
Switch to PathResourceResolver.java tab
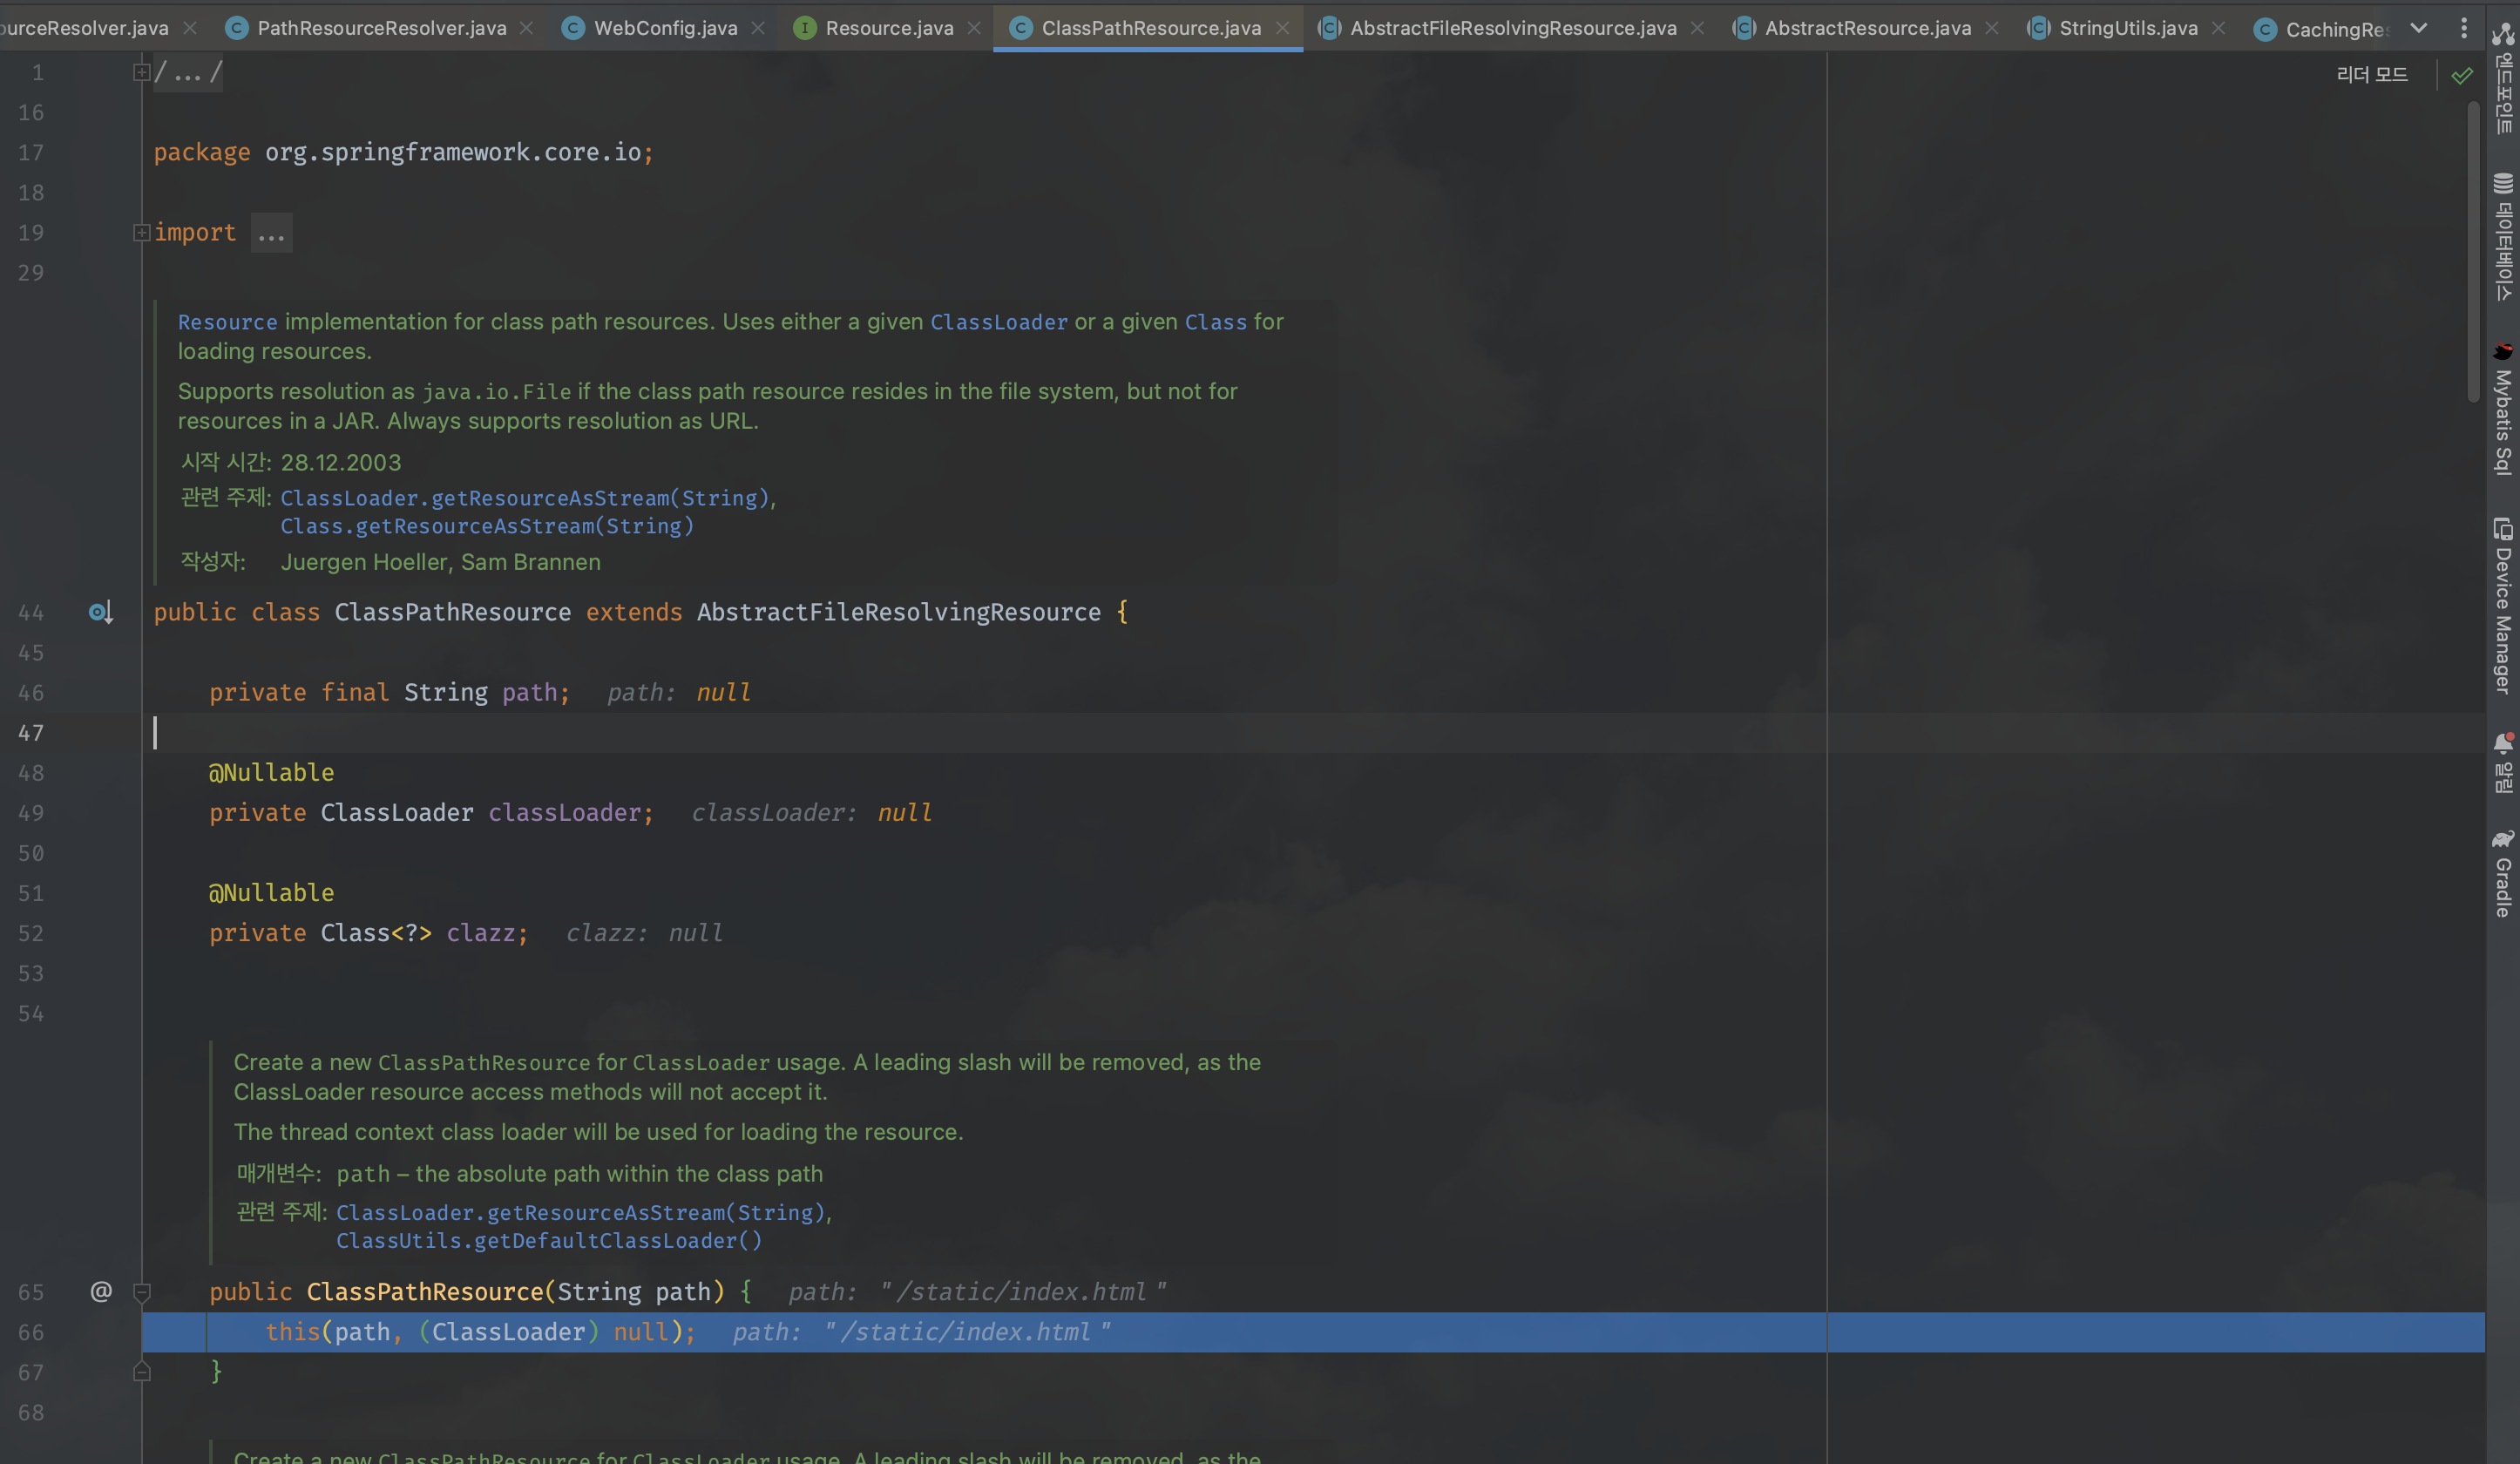382,28
